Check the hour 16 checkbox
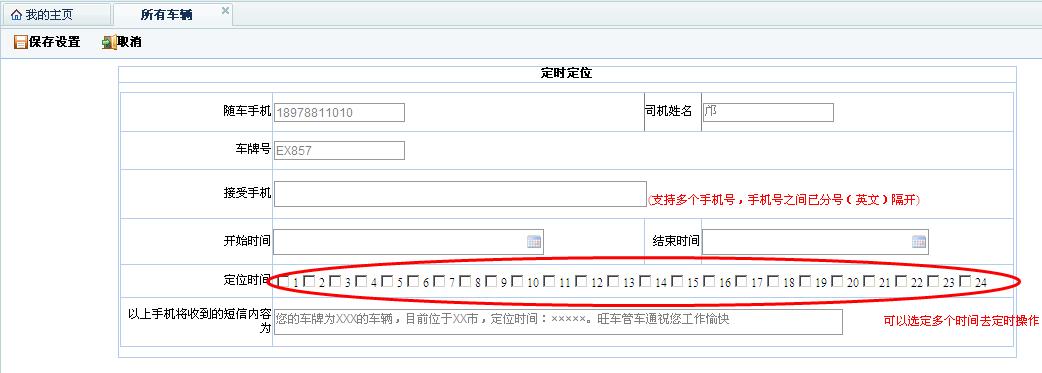 pos(709,282)
